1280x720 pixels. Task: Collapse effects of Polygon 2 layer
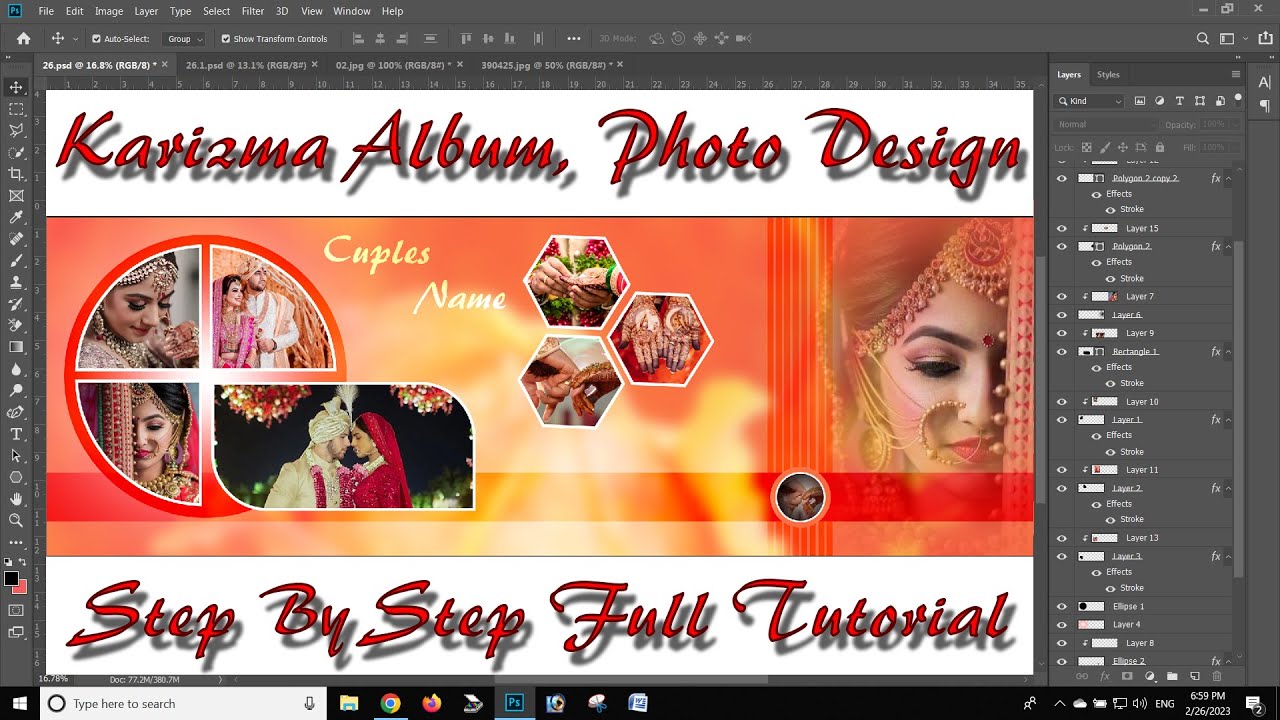coord(1229,246)
